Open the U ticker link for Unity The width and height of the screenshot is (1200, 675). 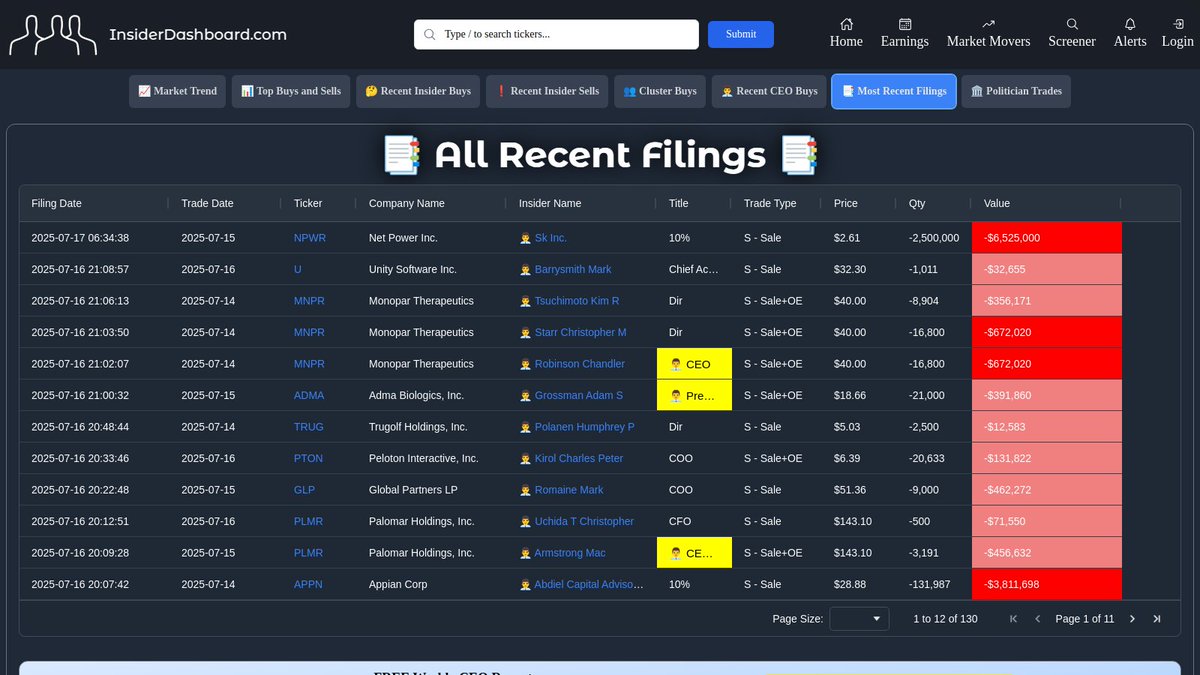point(298,269)
